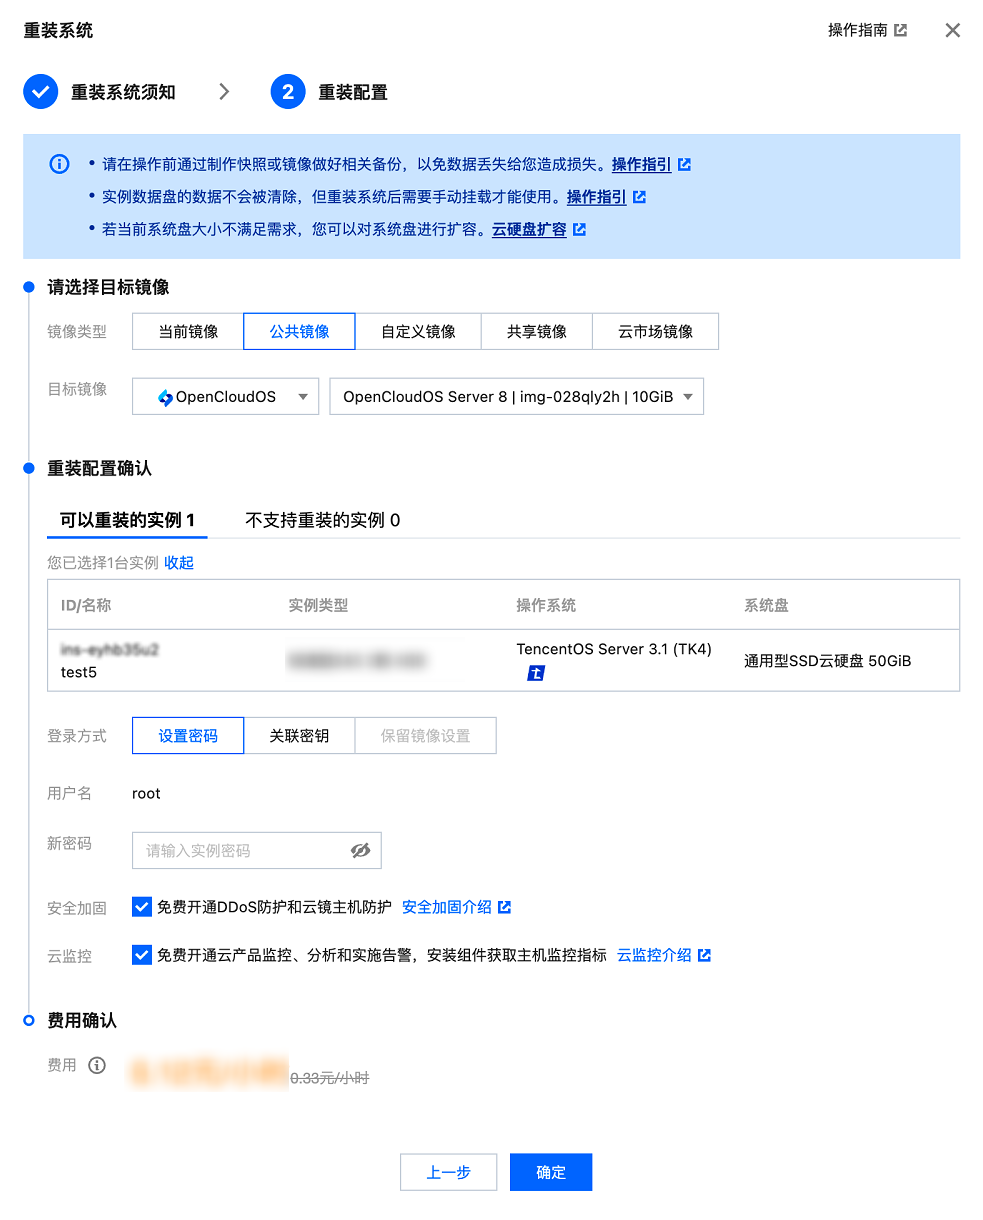Click the 操作系统 column header

coord(546,605)
